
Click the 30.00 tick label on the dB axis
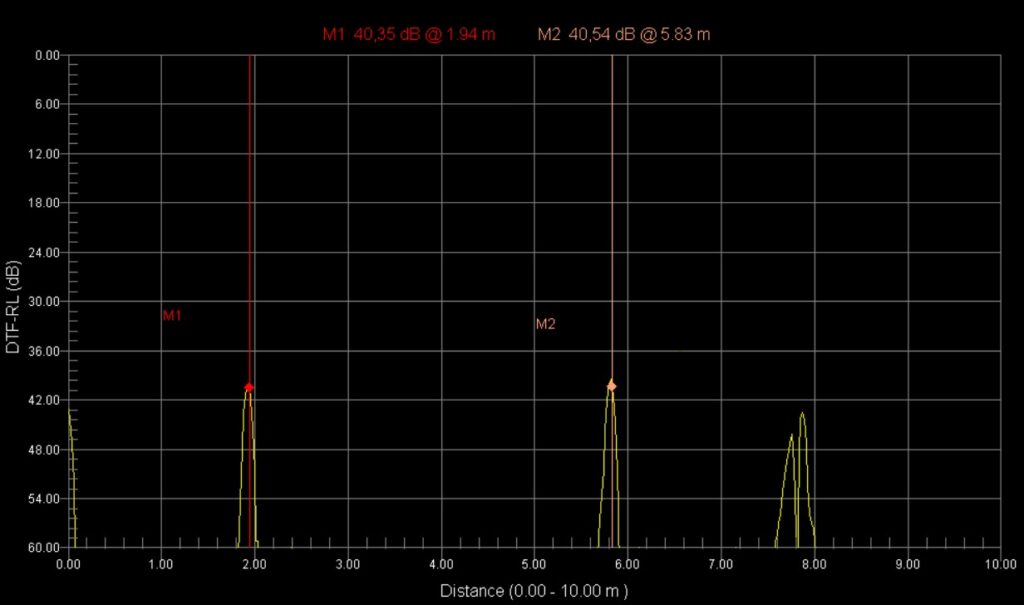pyautogui.click(x=48, y=302)
